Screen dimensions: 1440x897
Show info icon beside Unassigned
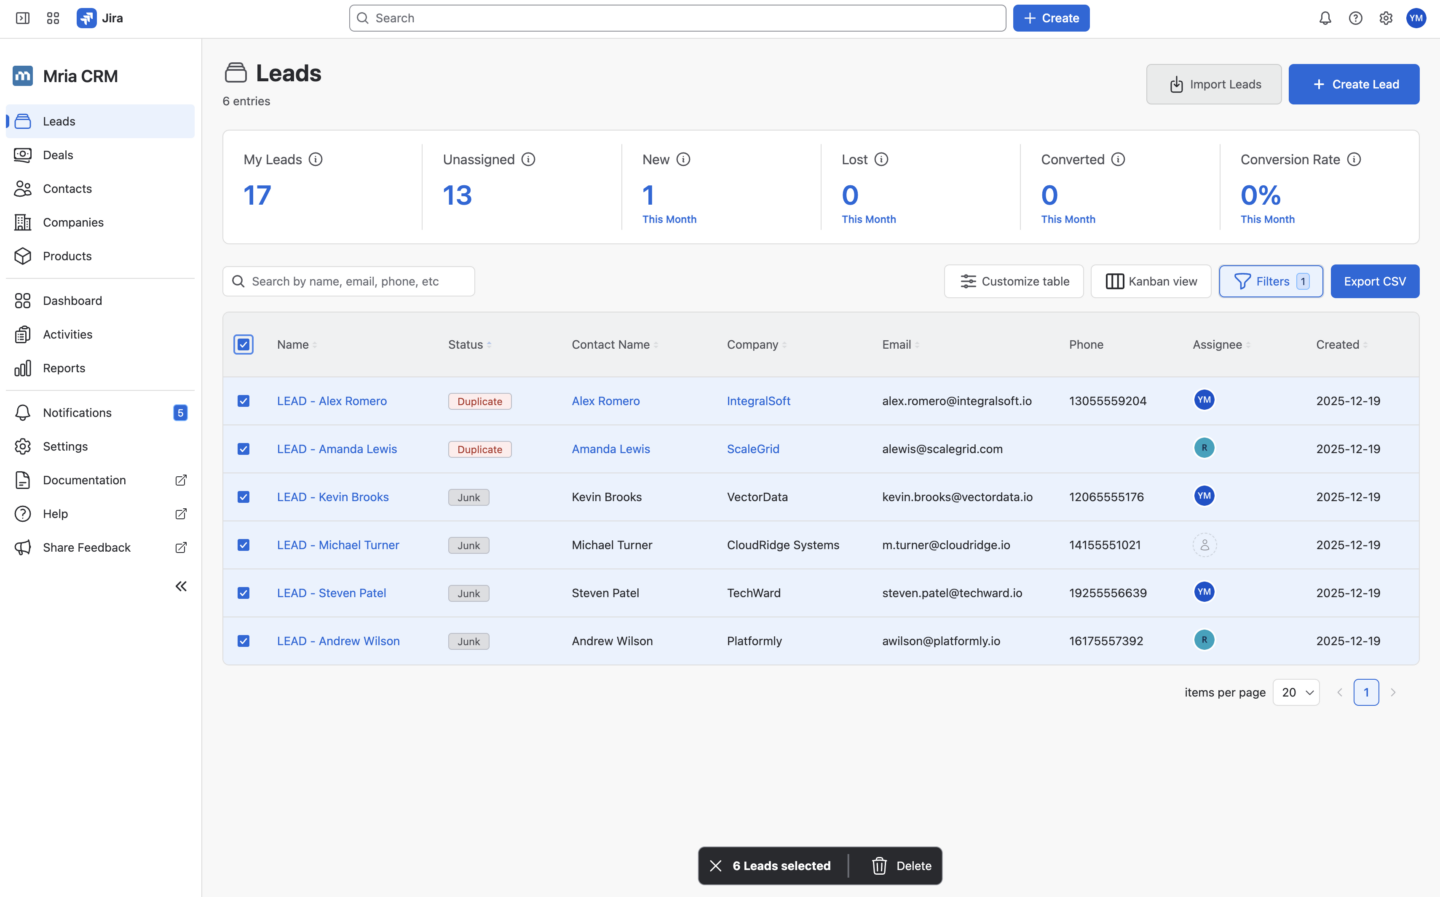[x=528, y=159]
